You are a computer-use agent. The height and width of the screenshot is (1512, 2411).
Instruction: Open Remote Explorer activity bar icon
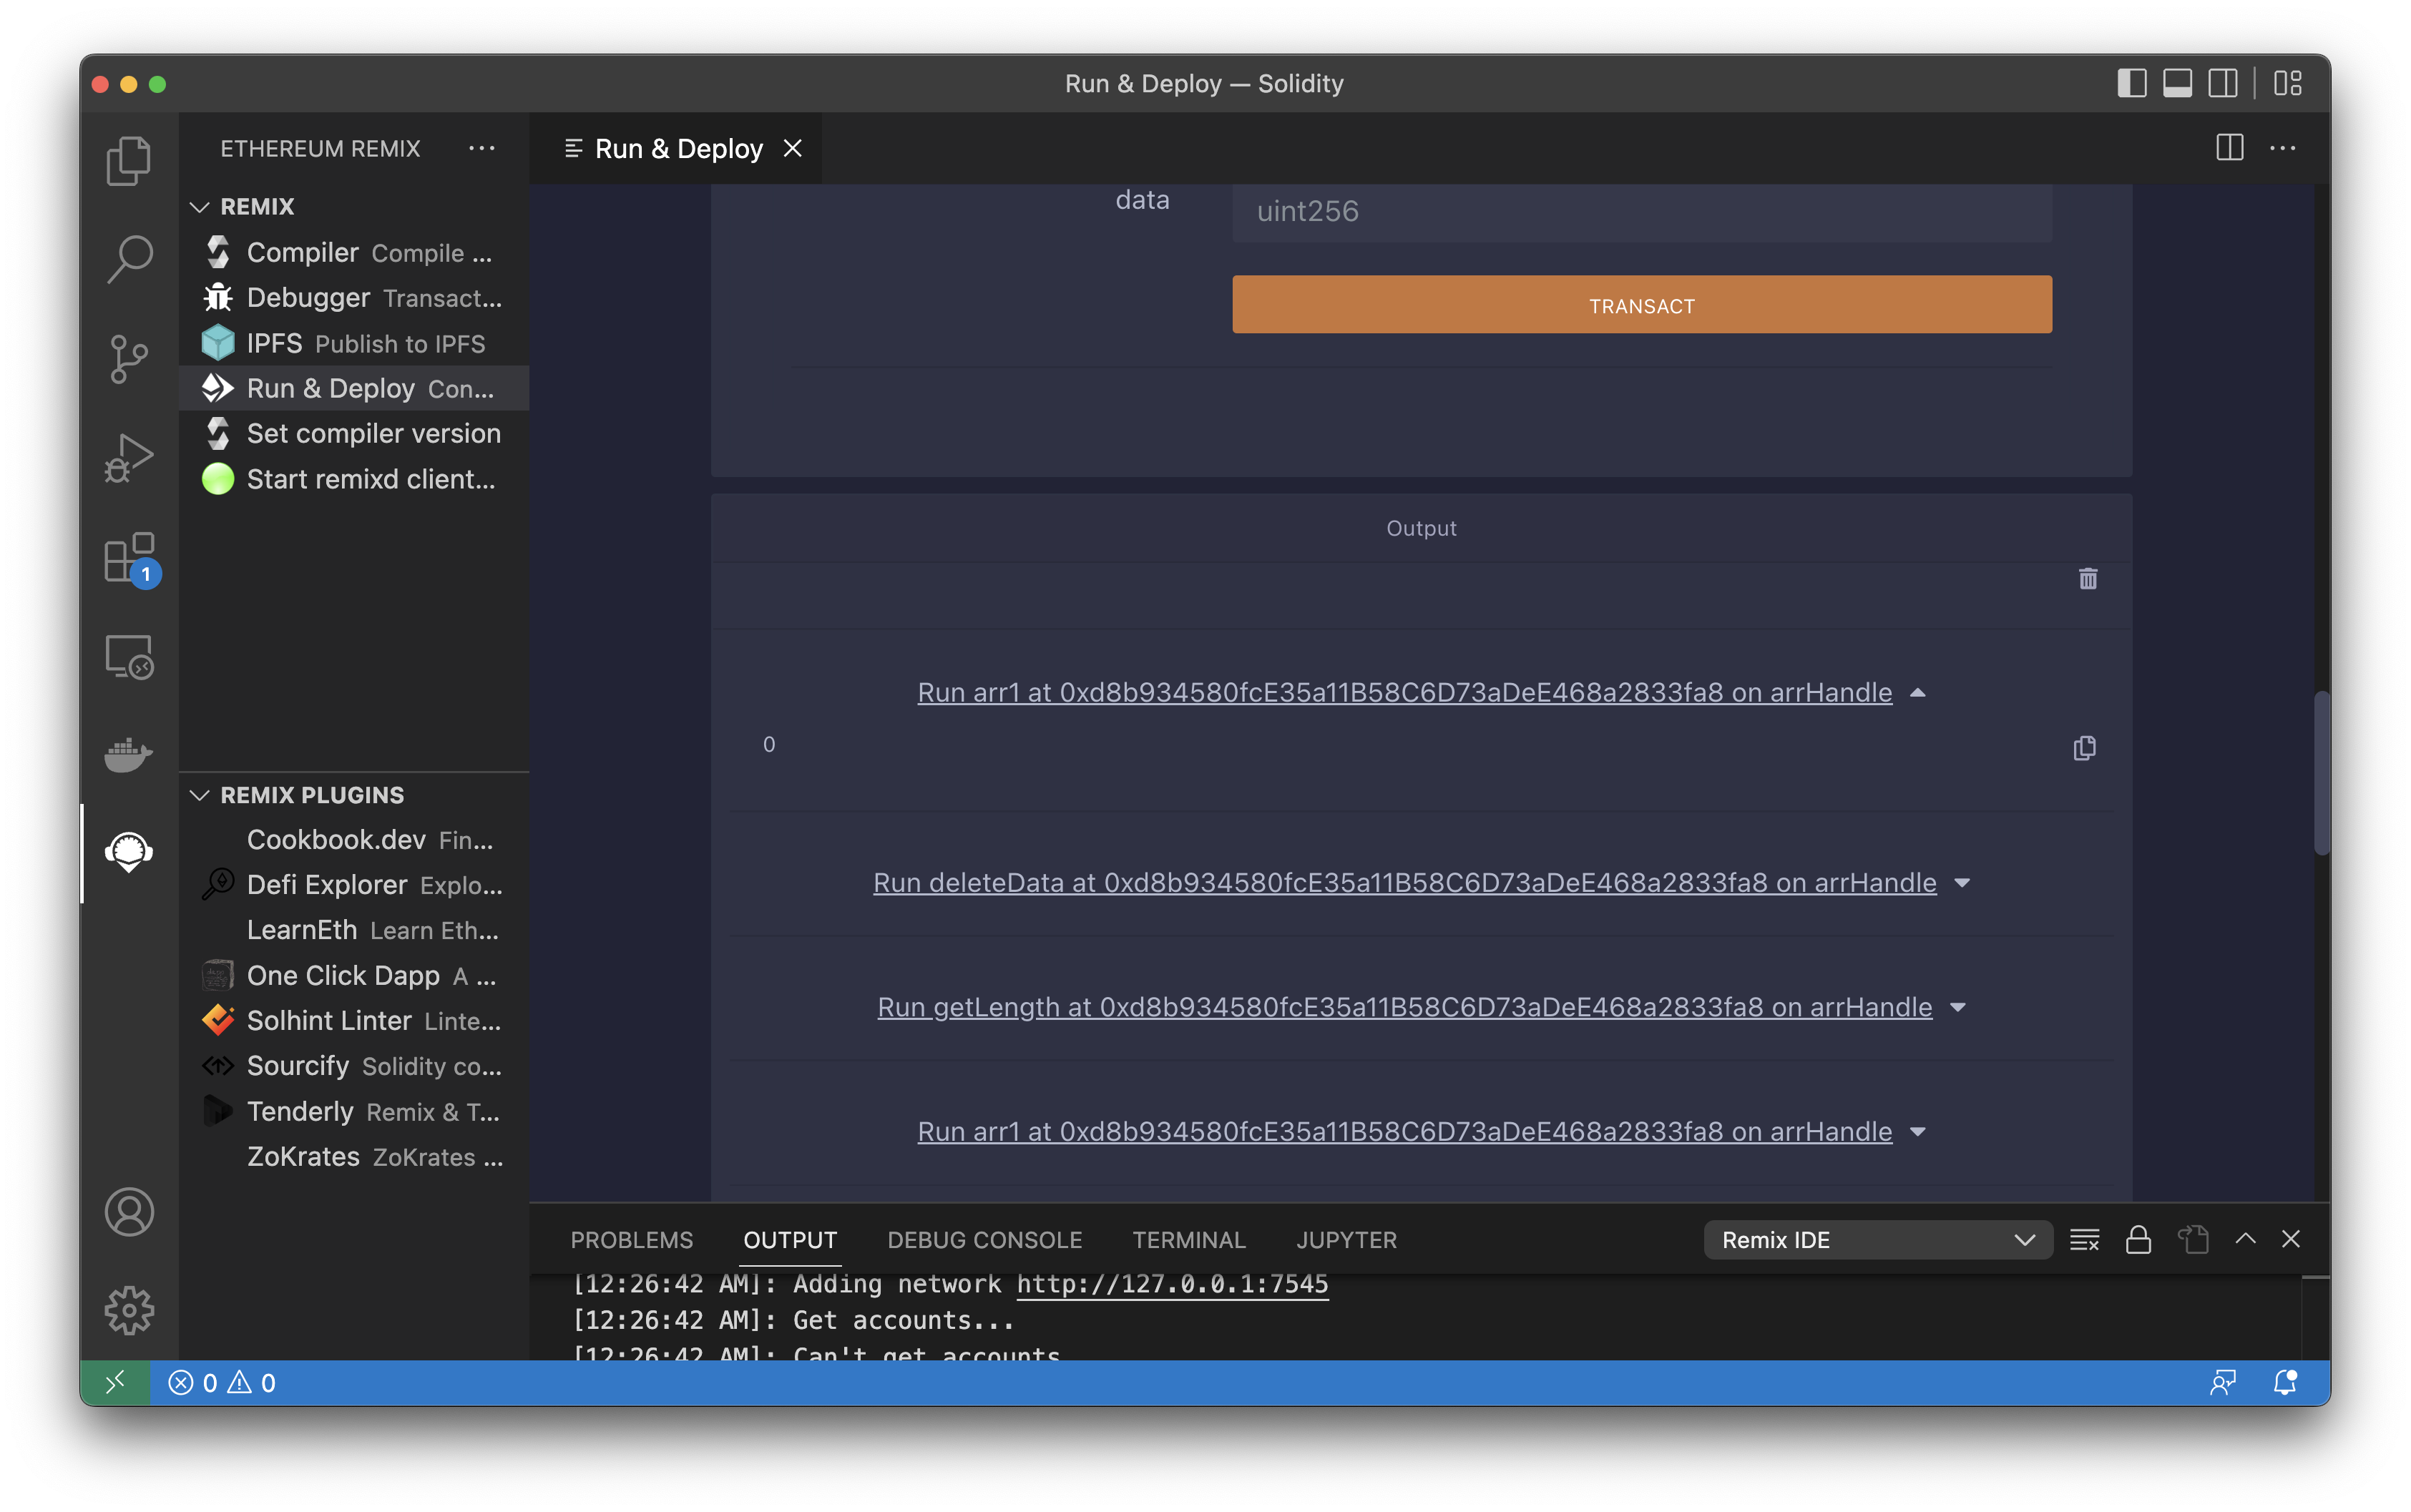point(129,657)
